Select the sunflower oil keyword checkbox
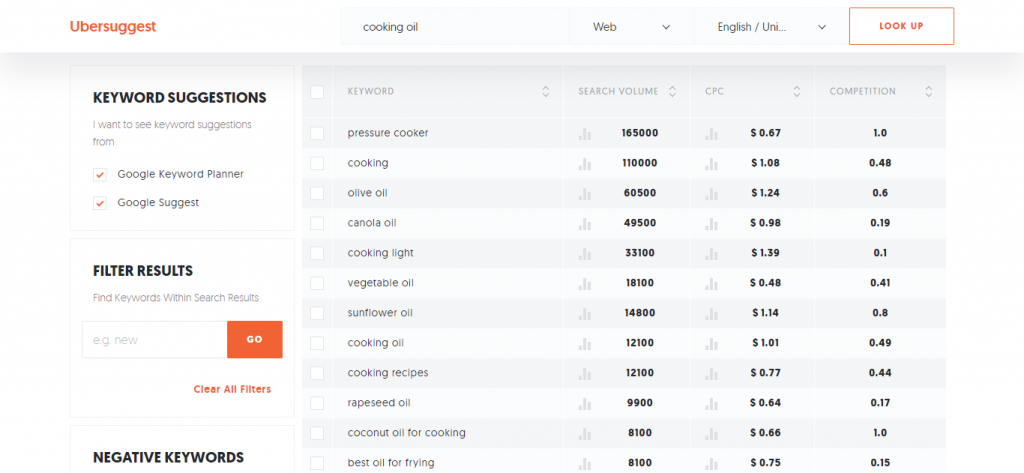This screenshot has width=1024, height=473. [x=317, y=314]
